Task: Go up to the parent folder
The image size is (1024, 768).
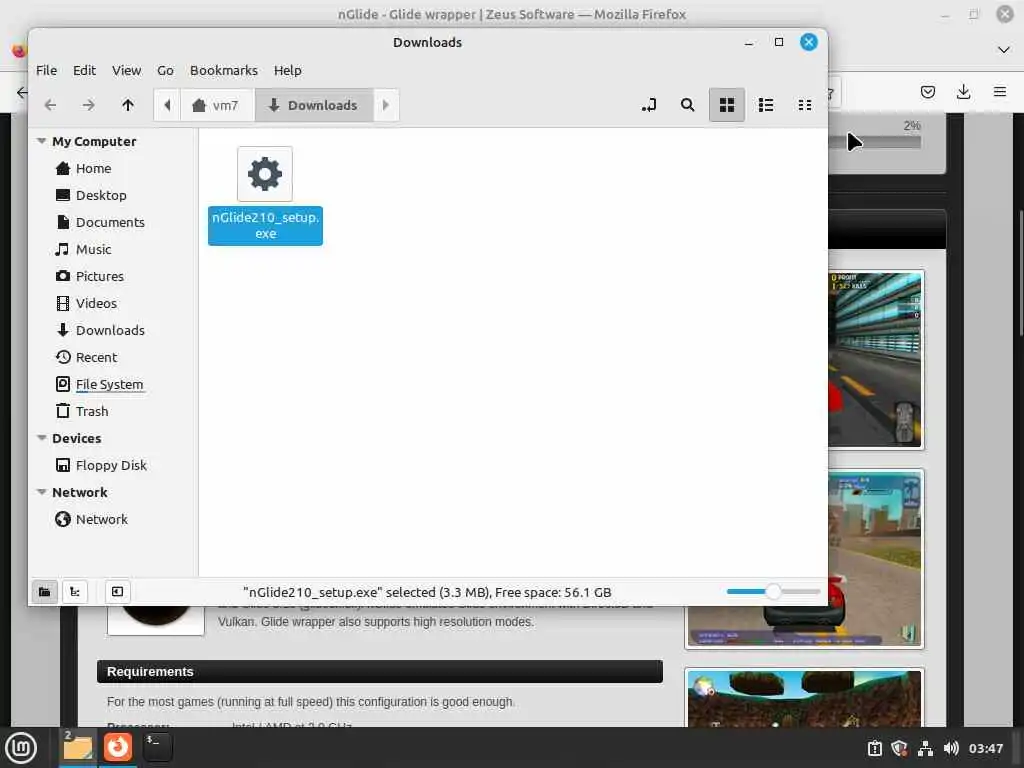Action: 128,105
